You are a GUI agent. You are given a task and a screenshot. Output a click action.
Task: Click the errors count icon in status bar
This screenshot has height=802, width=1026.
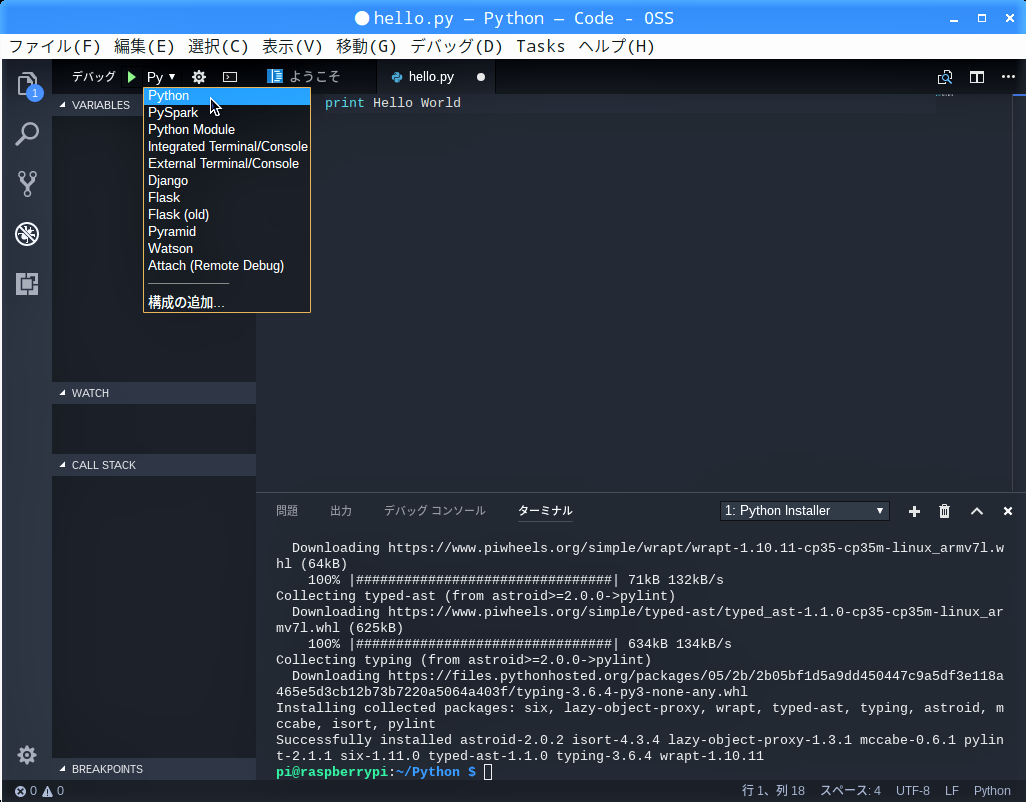tap(26, 791)
